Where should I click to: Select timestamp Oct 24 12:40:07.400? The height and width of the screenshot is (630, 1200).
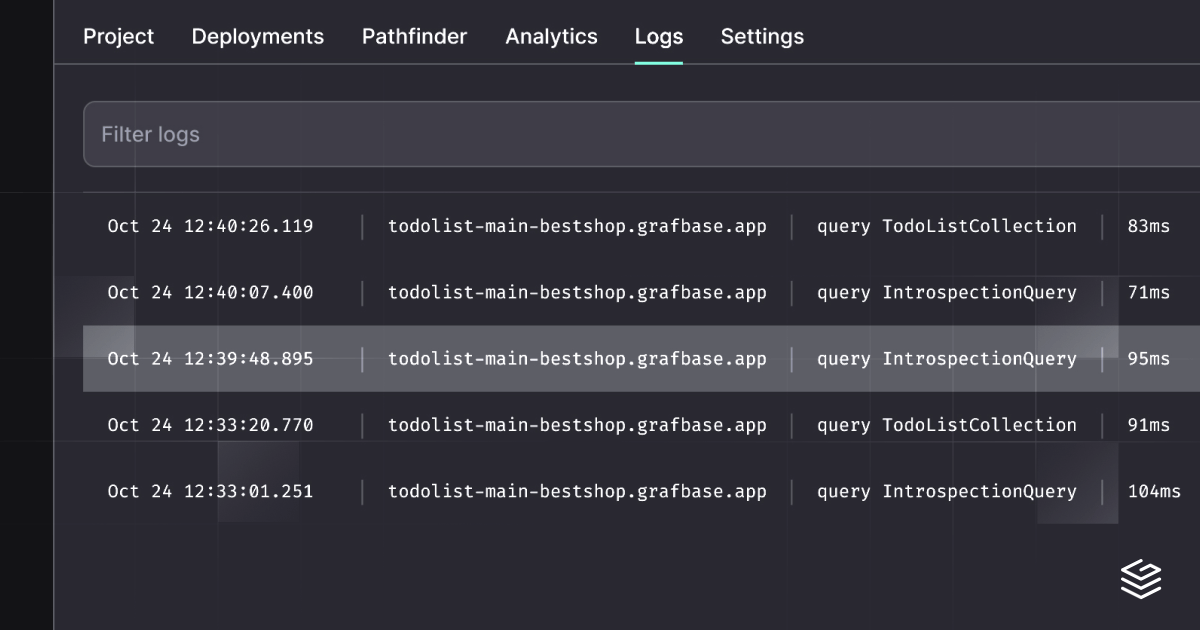tap(210, 293)
